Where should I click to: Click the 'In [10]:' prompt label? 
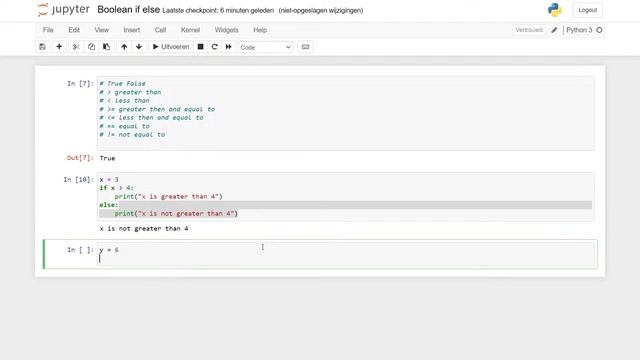(79, 180)
